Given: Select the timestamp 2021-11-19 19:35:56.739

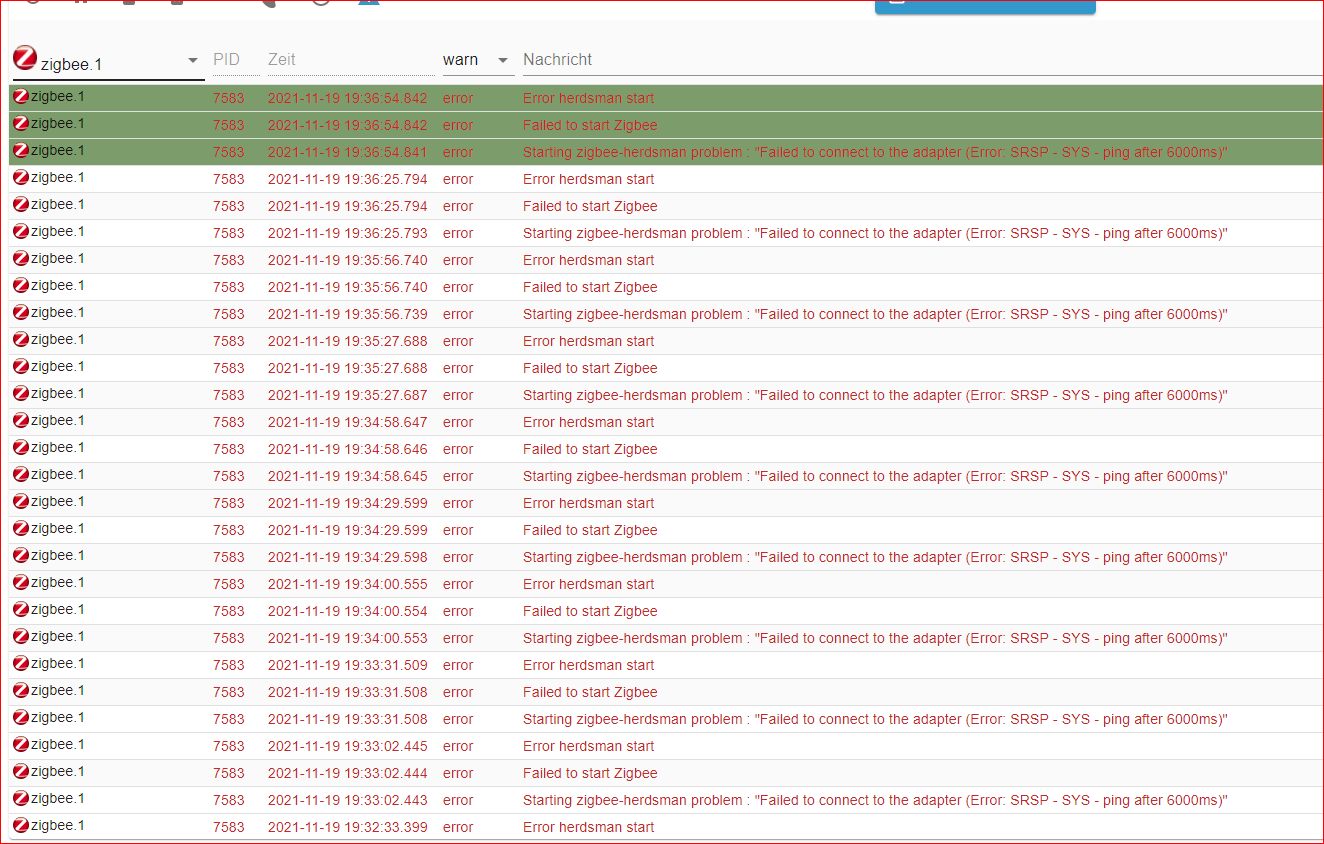Looking at the screenshot, I should [347, 314].
